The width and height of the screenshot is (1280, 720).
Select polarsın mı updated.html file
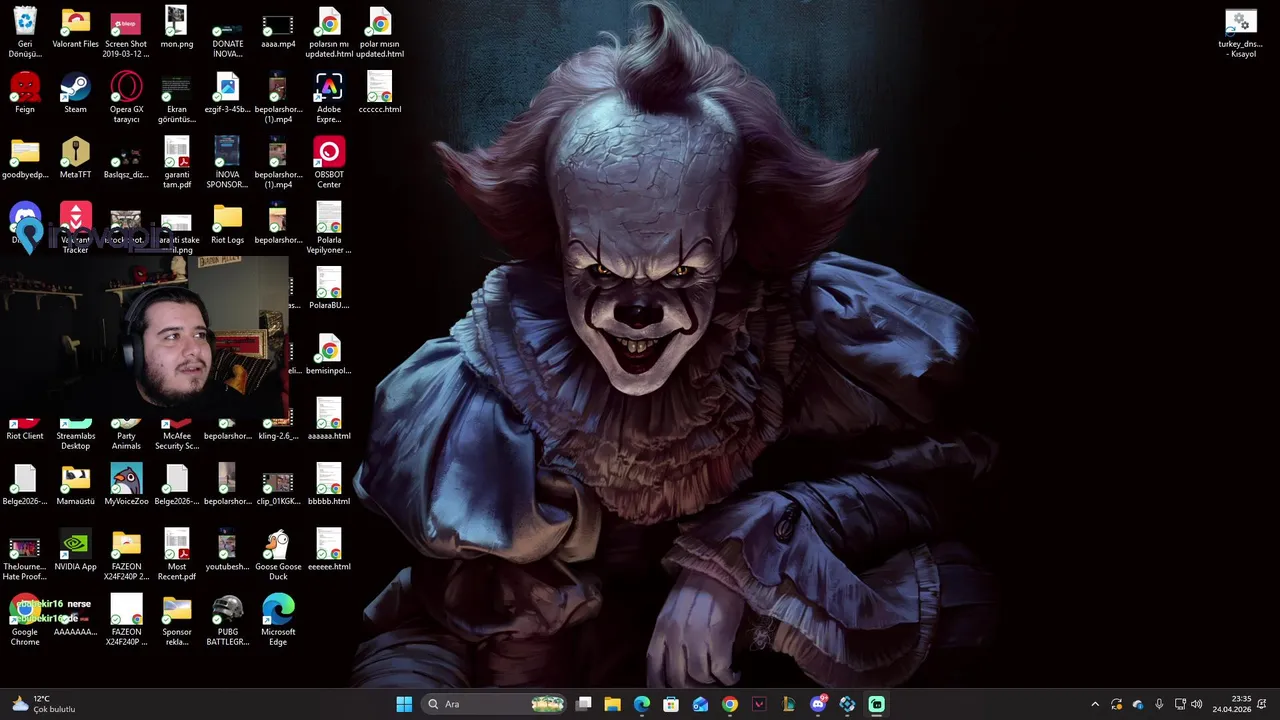tap(329, 31)
